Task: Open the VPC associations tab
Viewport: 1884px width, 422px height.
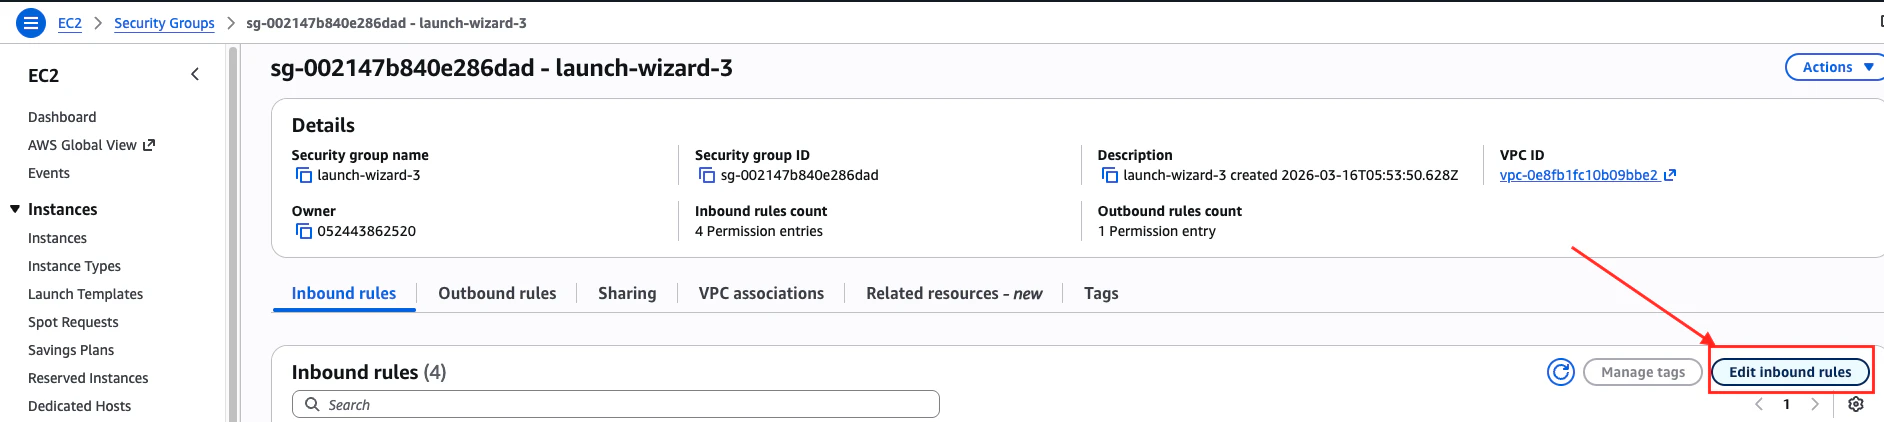Action: (x=761, y=293)
